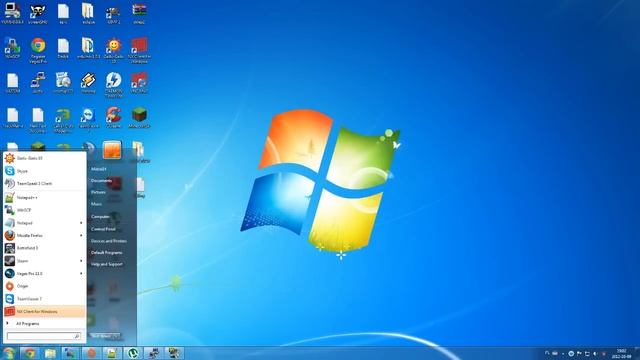This screenshot has width=640, height=360.
Task: Select the DAEMON Tools lightning bolt desktop icon
Action: click(113, 85)
